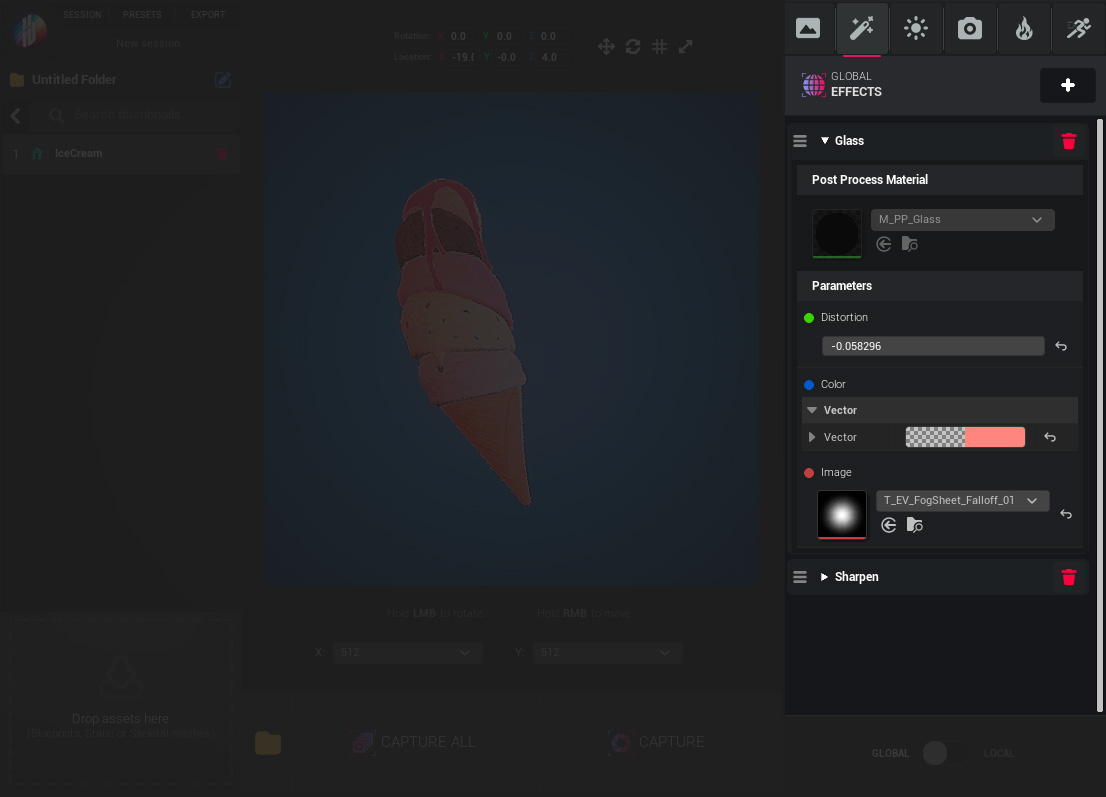This screenshot has width=1106, height=797.
Task: Reset the Image texture to default
Action: (1066, 514)
